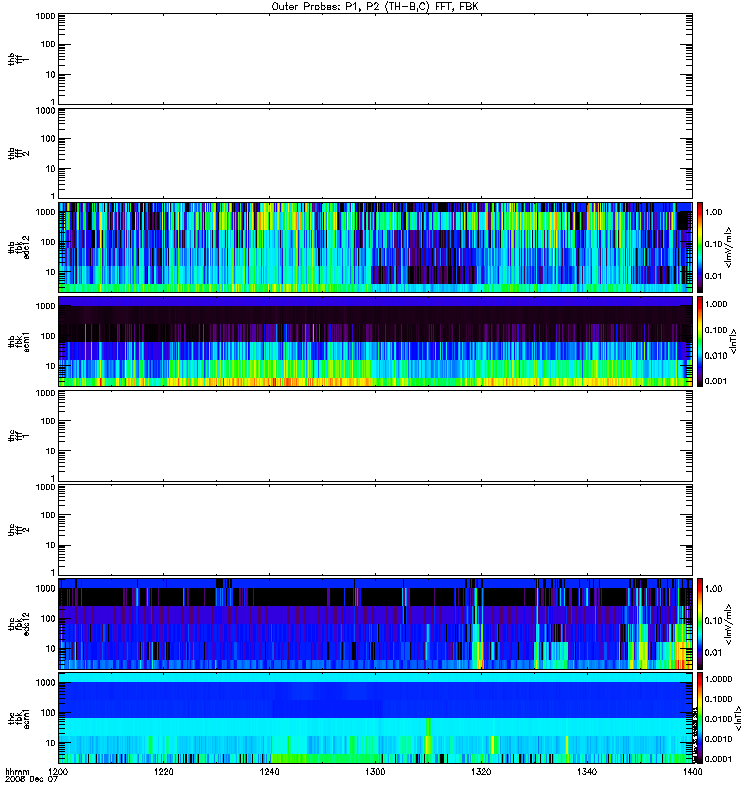Click the 1400 time axis end label
The width and height of the screenshot is (750, 800).
[x=692, y=772]
